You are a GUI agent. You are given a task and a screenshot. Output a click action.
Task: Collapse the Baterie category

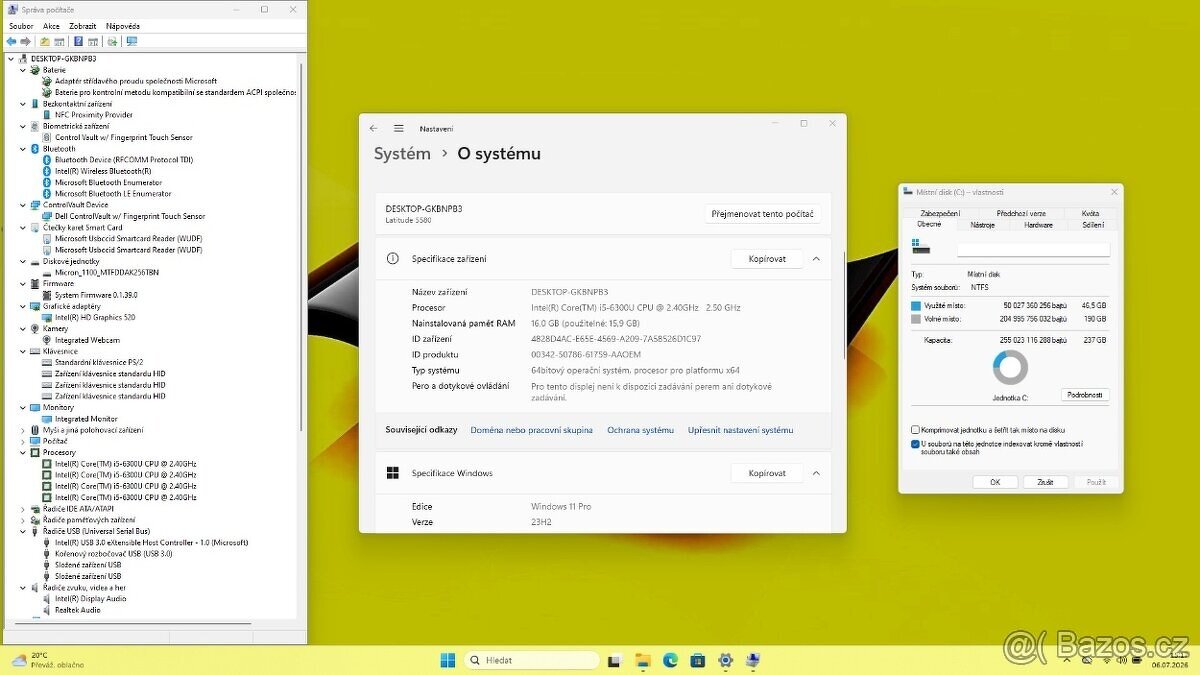tap(23, 70)
